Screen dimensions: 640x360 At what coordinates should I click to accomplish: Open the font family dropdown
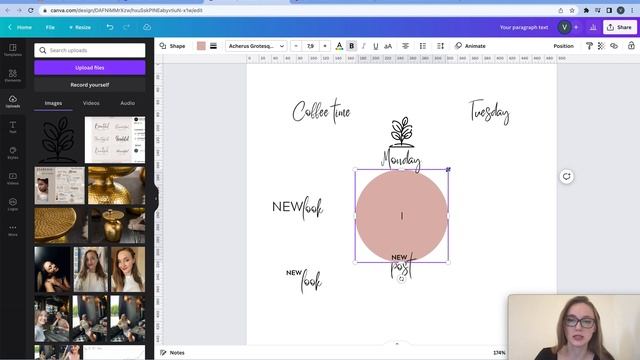(x=256, y=46)
